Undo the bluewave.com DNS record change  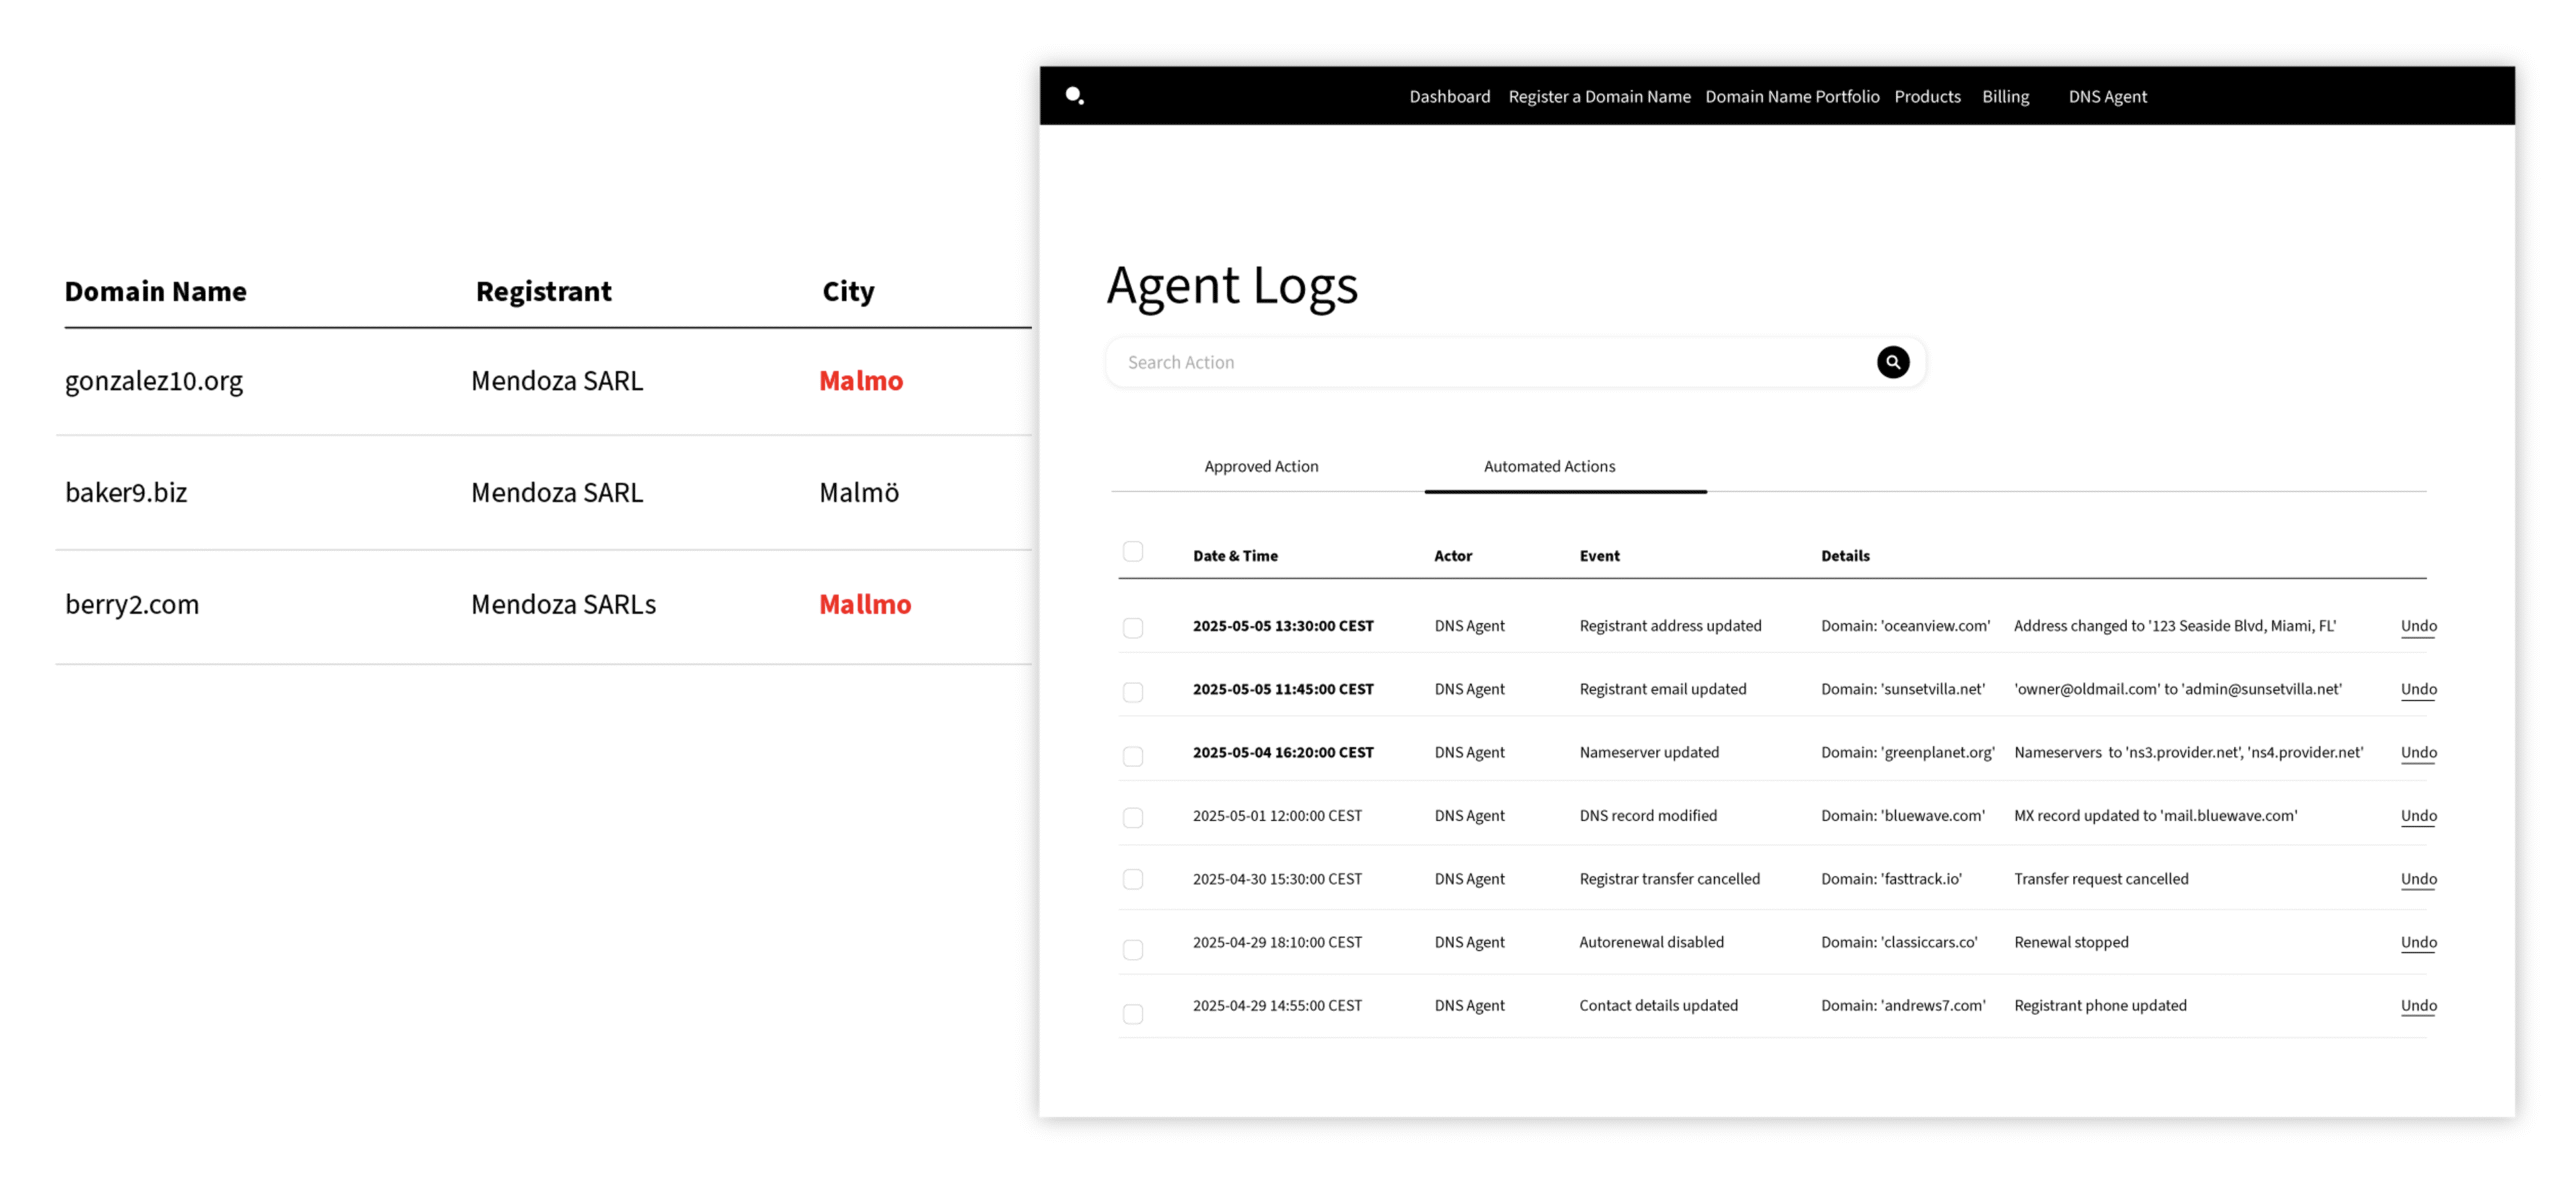point(2417,816)
